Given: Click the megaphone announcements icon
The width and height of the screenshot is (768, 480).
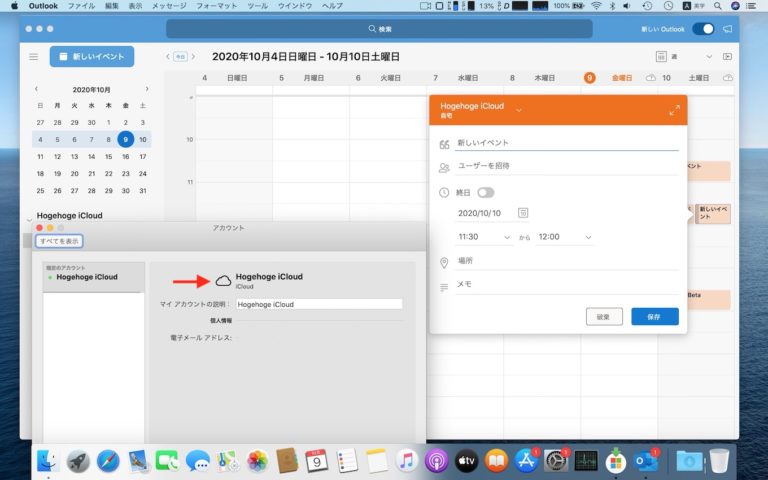Looking at the screenshot, I should tap(728, 29).
